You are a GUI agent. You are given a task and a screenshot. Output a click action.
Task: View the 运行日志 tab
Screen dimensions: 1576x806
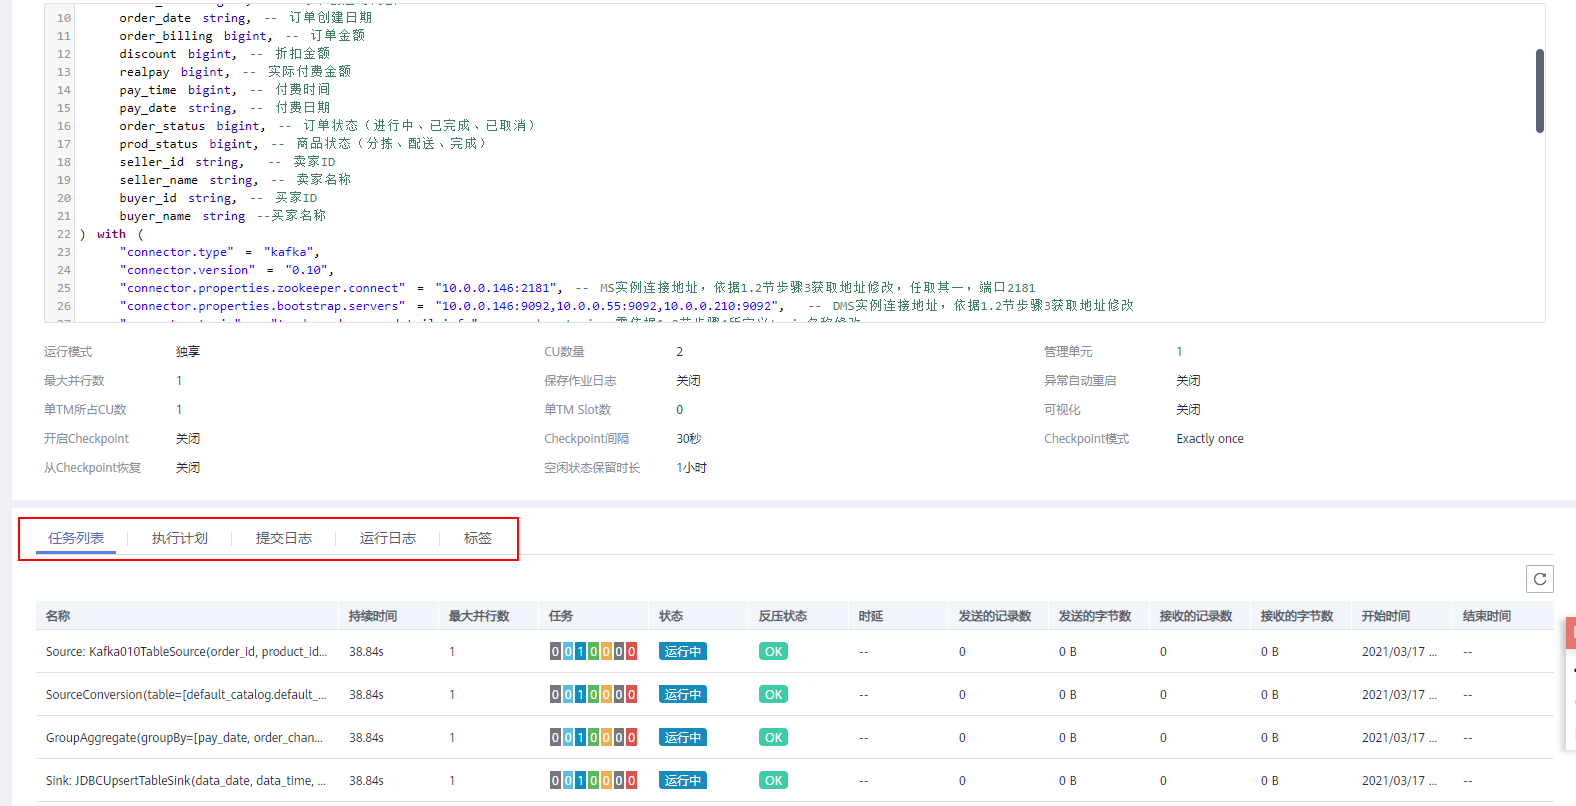pyautogui.click(x=388, y=538)
